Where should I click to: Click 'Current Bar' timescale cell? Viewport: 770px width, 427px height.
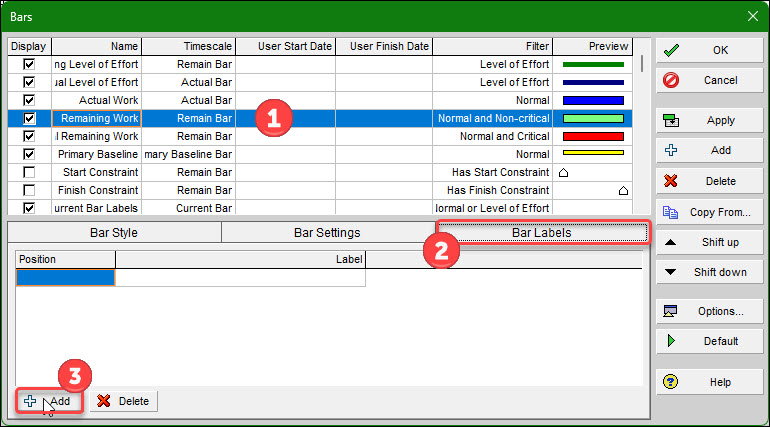coord(189,208)
